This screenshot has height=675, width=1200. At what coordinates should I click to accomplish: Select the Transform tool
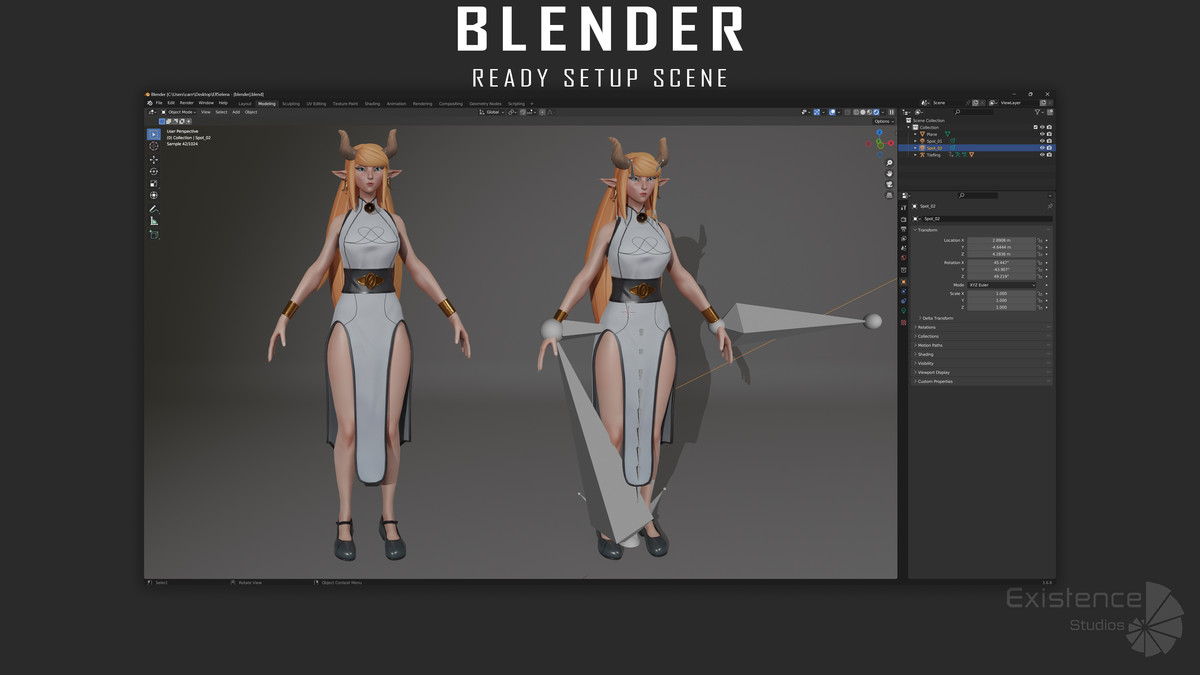(153, 195)
